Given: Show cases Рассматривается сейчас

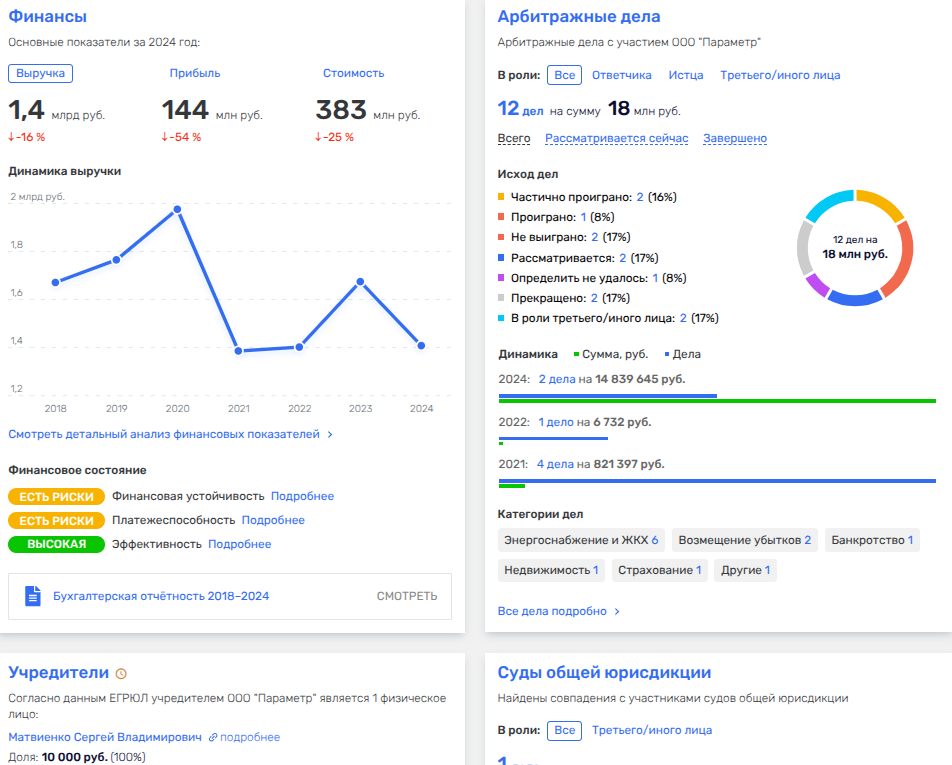Looking at the screenshot, I should (616, 139).
